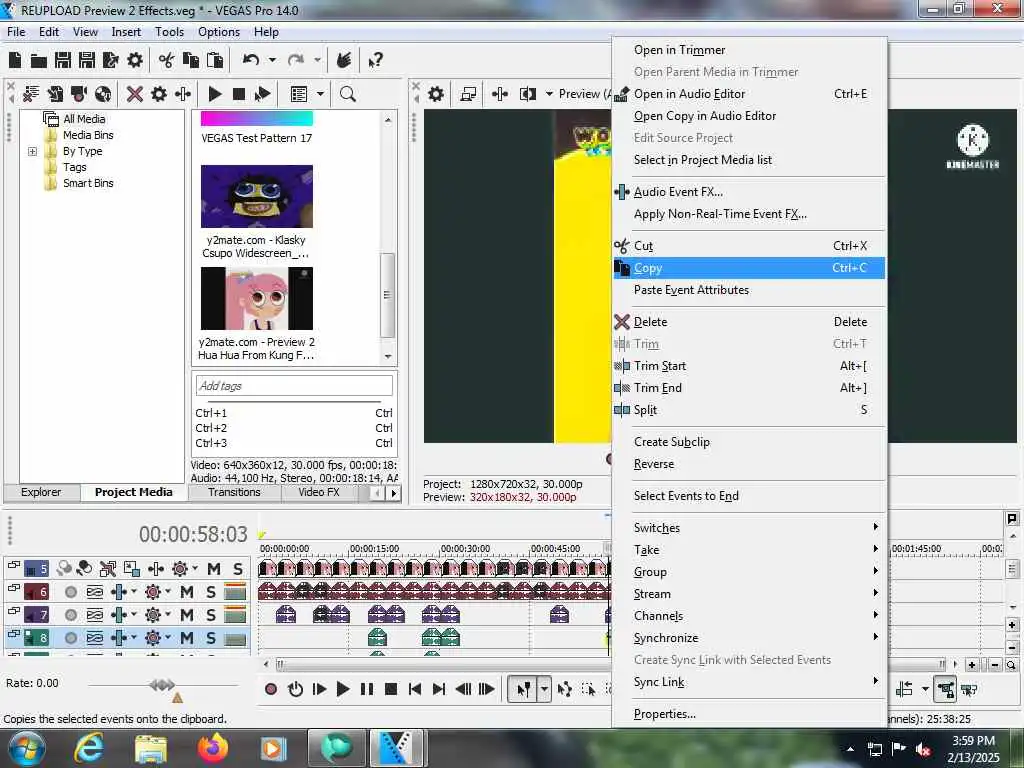Expand the Group submenu
The height and width of the screenshot is (768, 1024).
click(x=749, y=571)
